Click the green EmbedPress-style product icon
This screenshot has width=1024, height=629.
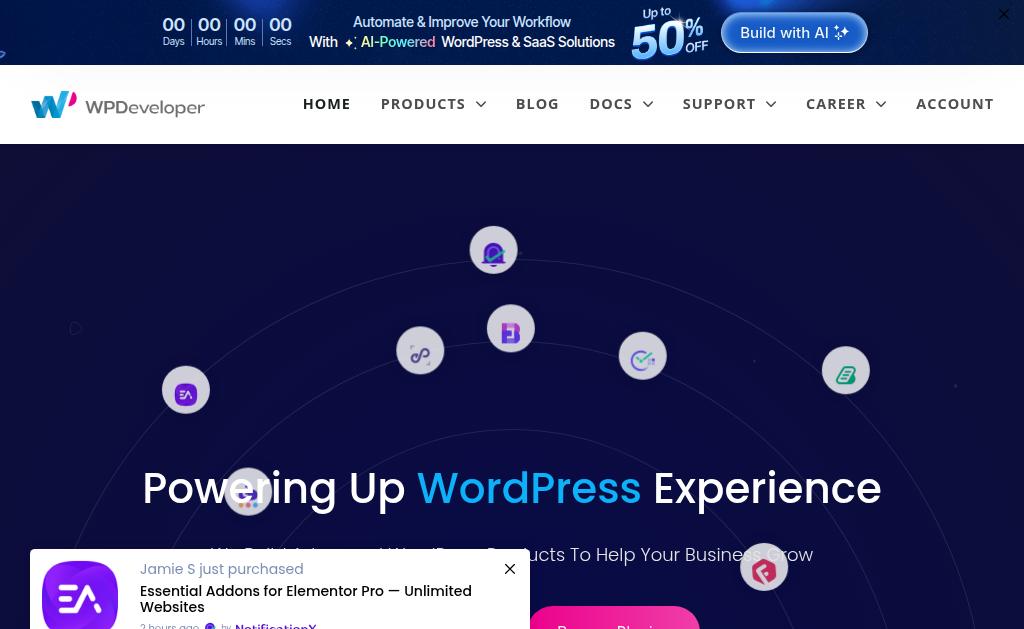[846, 370]
